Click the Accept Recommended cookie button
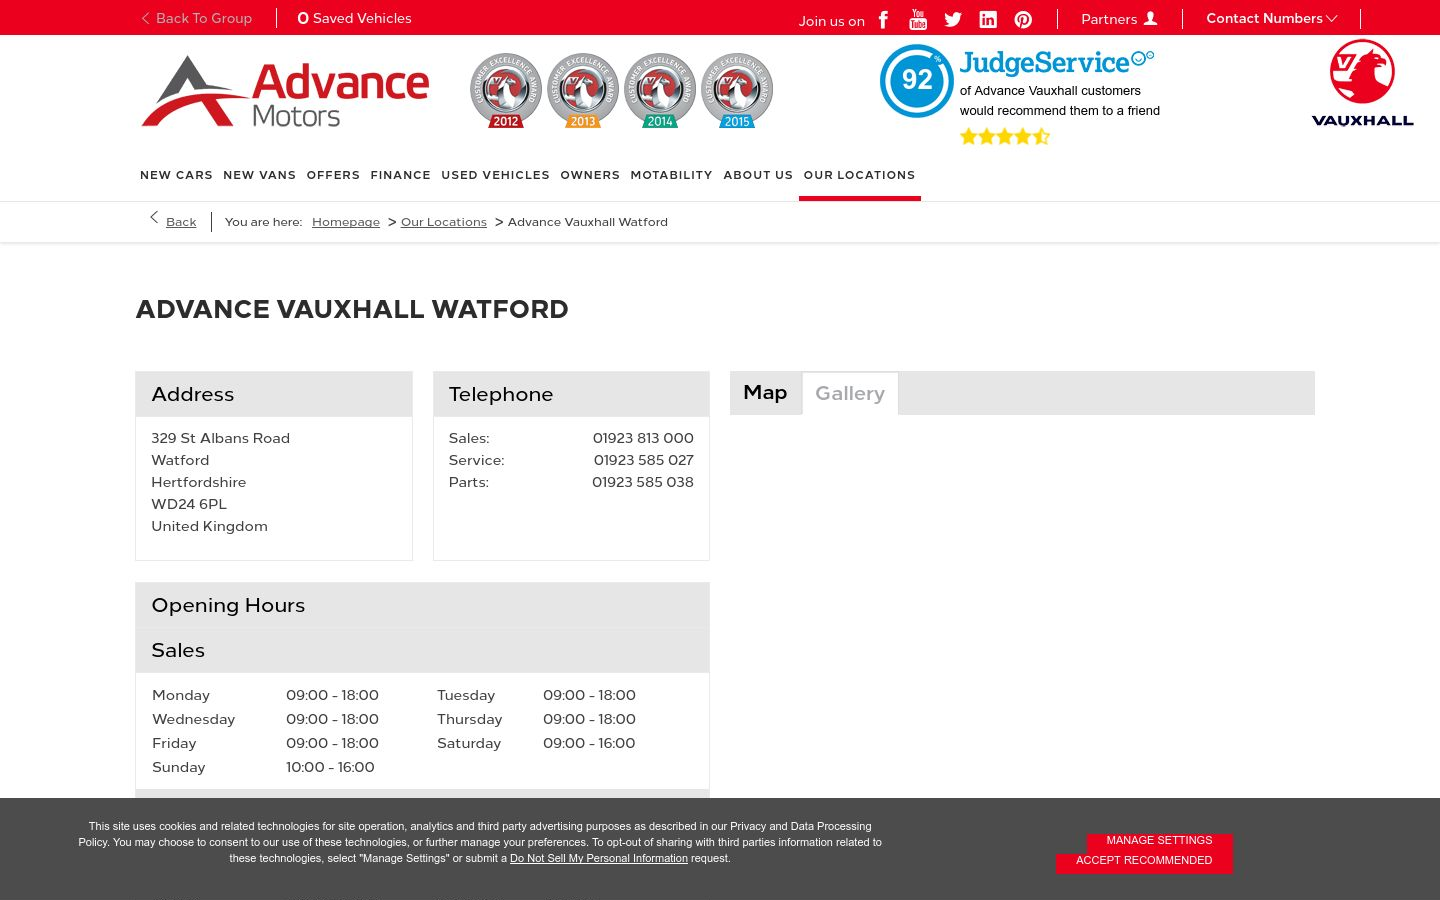1440x900 pixels. [1144, 861]
